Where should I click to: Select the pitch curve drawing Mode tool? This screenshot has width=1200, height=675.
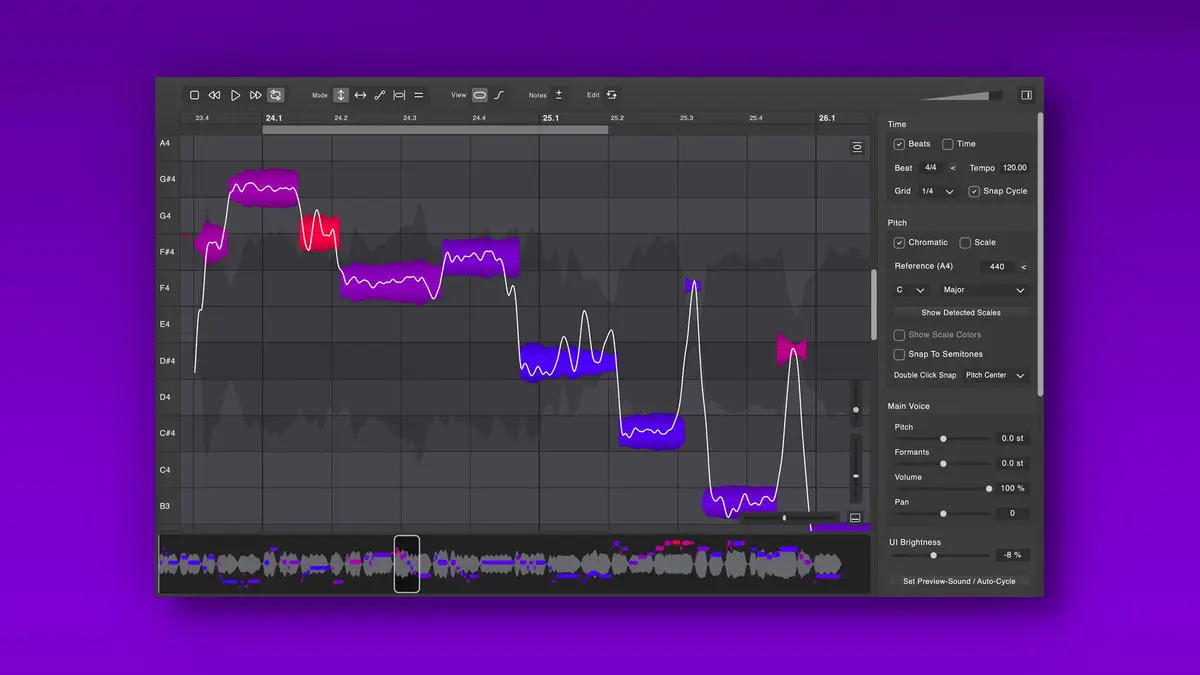pos(380,95)
